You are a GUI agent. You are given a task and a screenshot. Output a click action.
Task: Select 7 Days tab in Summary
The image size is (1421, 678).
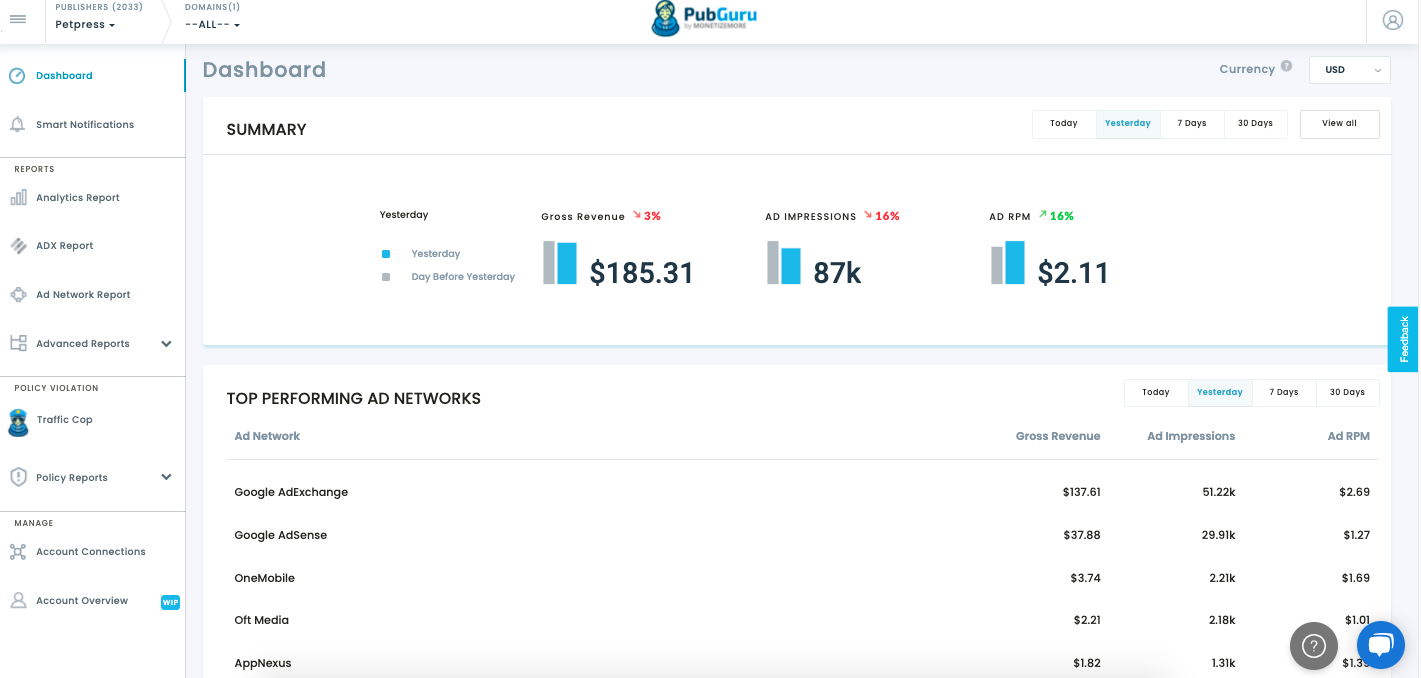click(1192, 124)
